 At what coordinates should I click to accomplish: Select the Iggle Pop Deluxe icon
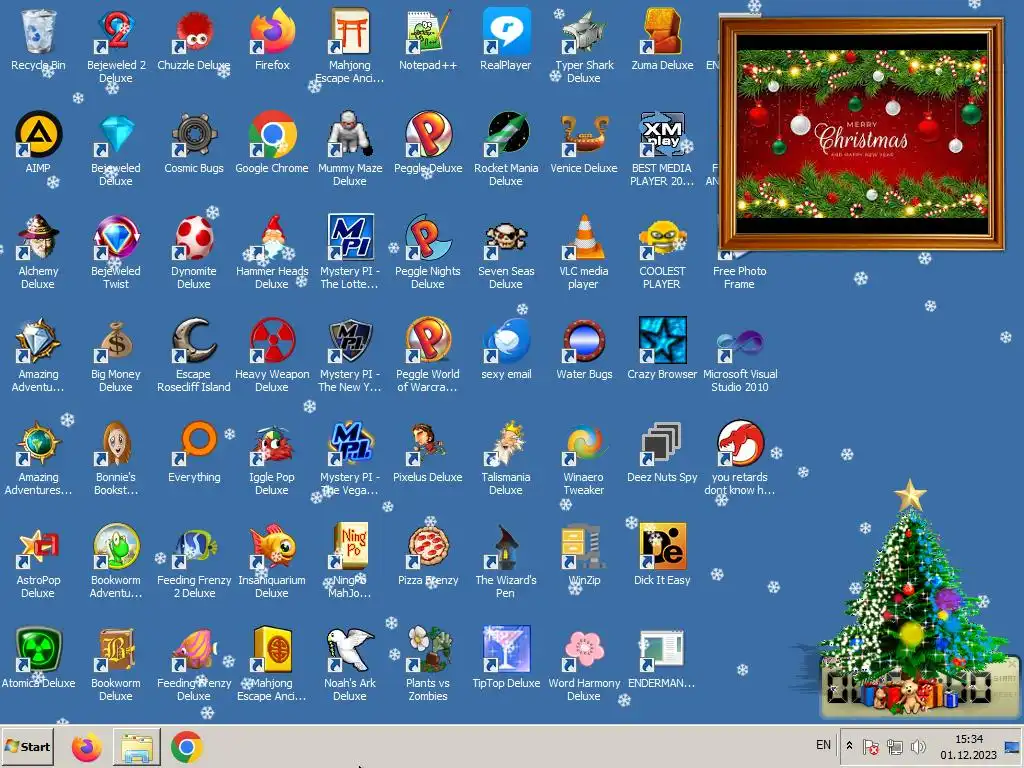point(272,444)
